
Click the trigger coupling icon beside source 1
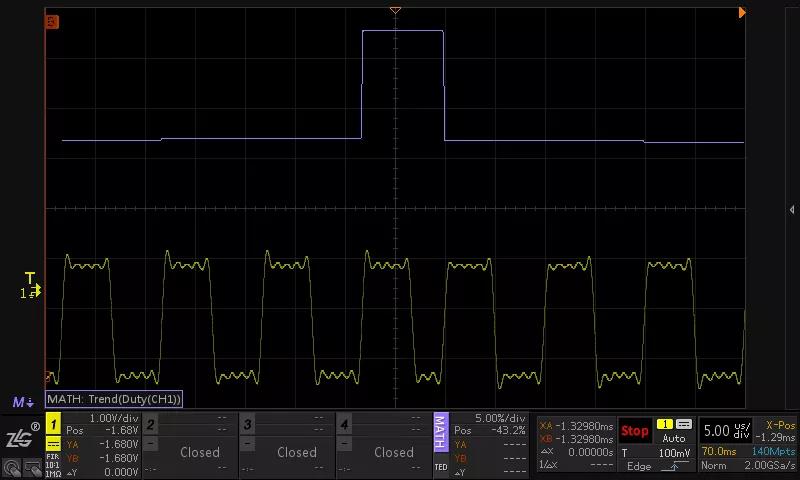pos(684,425)
